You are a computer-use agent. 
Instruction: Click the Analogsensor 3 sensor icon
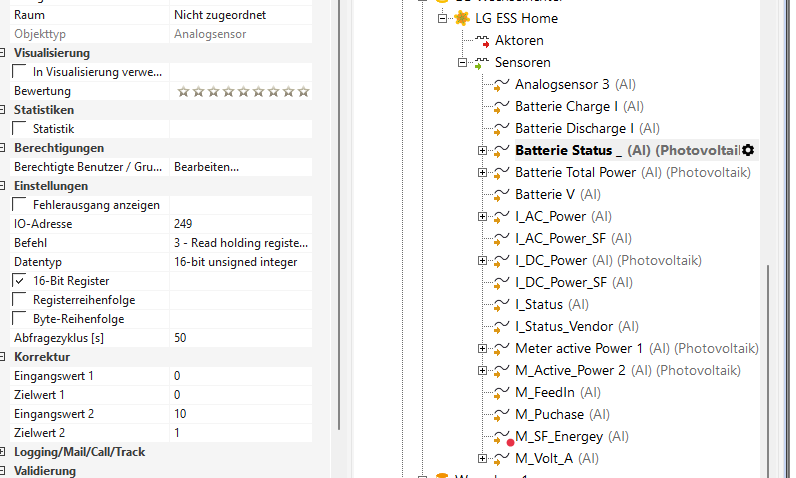502,84
